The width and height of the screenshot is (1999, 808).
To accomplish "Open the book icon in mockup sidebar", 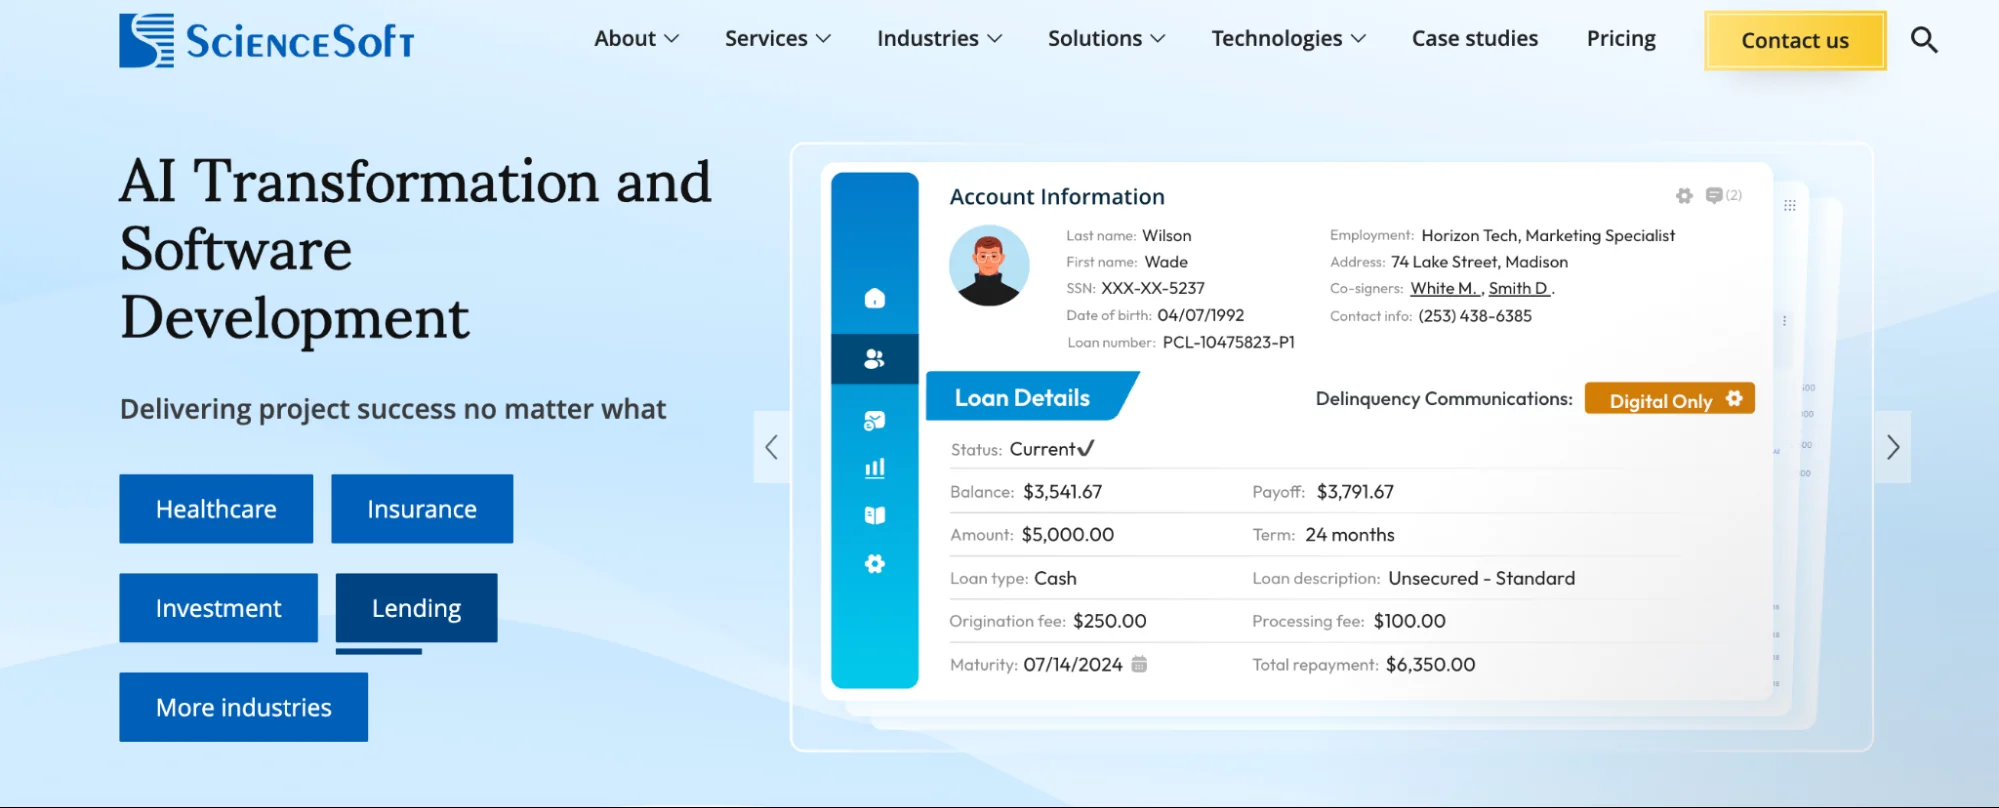I will tap(875, 516).
